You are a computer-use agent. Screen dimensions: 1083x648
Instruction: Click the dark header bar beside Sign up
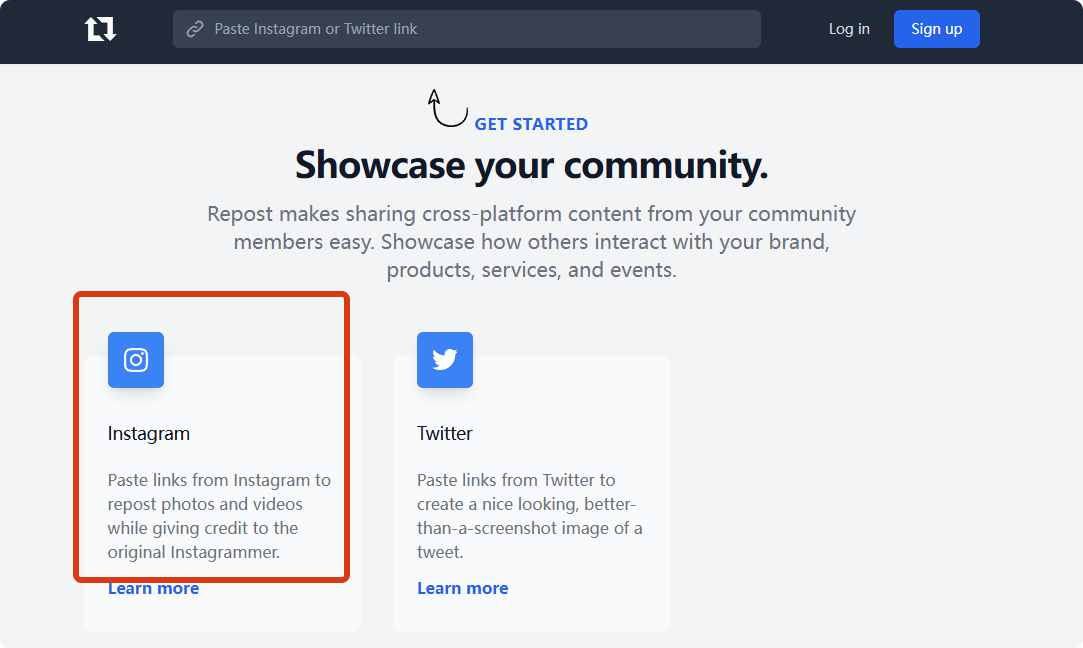(x=1030, y=29)
